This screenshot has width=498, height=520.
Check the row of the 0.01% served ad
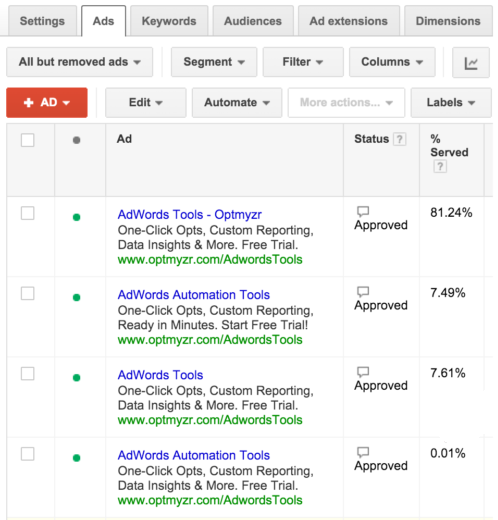(27, 454)
